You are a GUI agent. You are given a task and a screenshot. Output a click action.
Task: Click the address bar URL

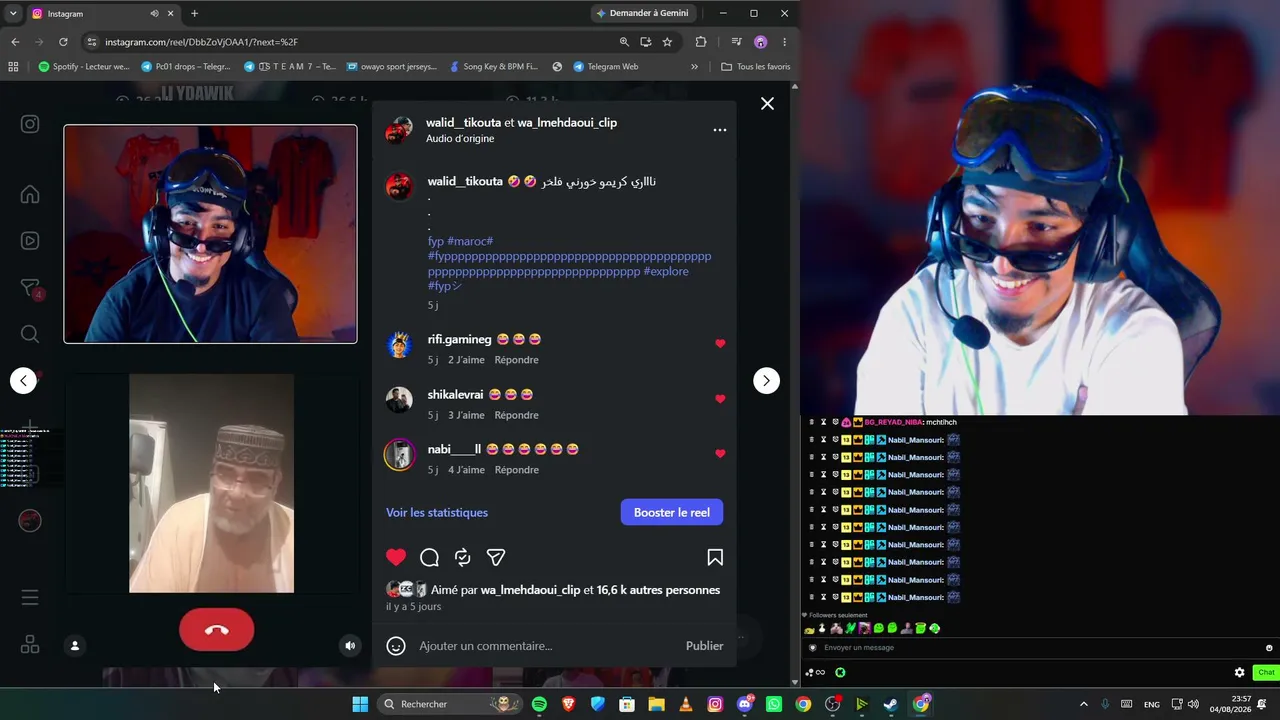tap(201, 42)
